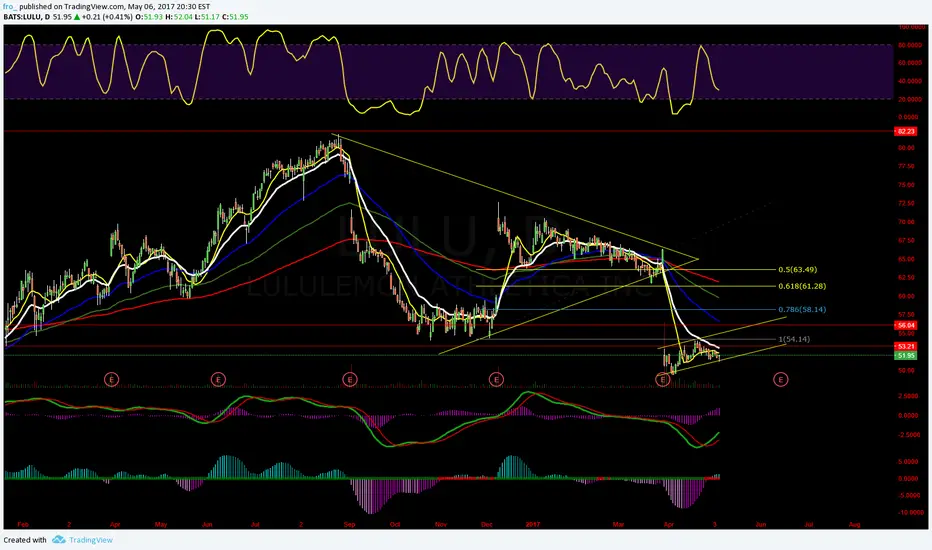Open the 'fro_' author profile link
The image size is (932, 550).
point(10,7)
